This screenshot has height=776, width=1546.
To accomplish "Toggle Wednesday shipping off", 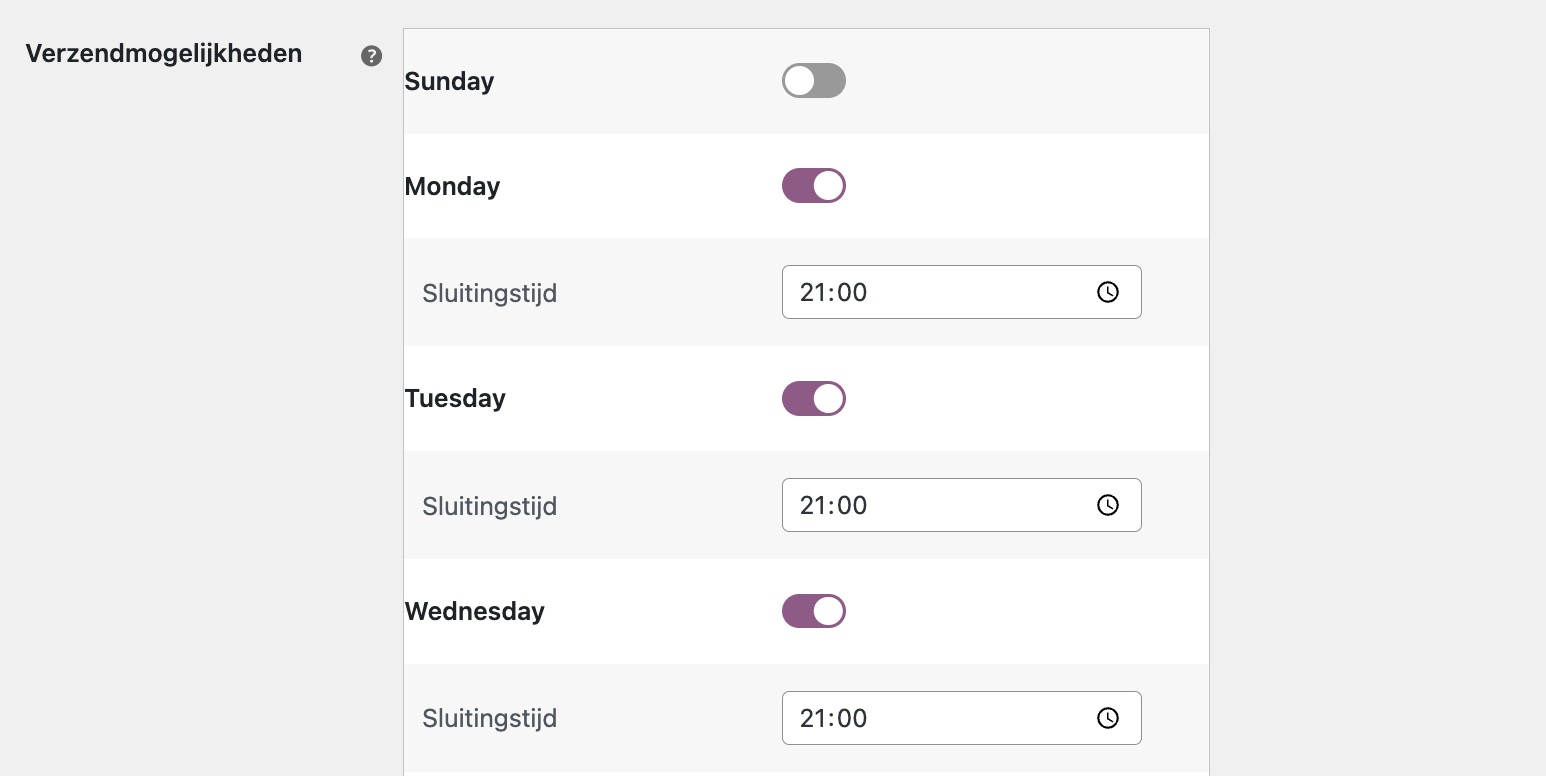I will point(813,611).
